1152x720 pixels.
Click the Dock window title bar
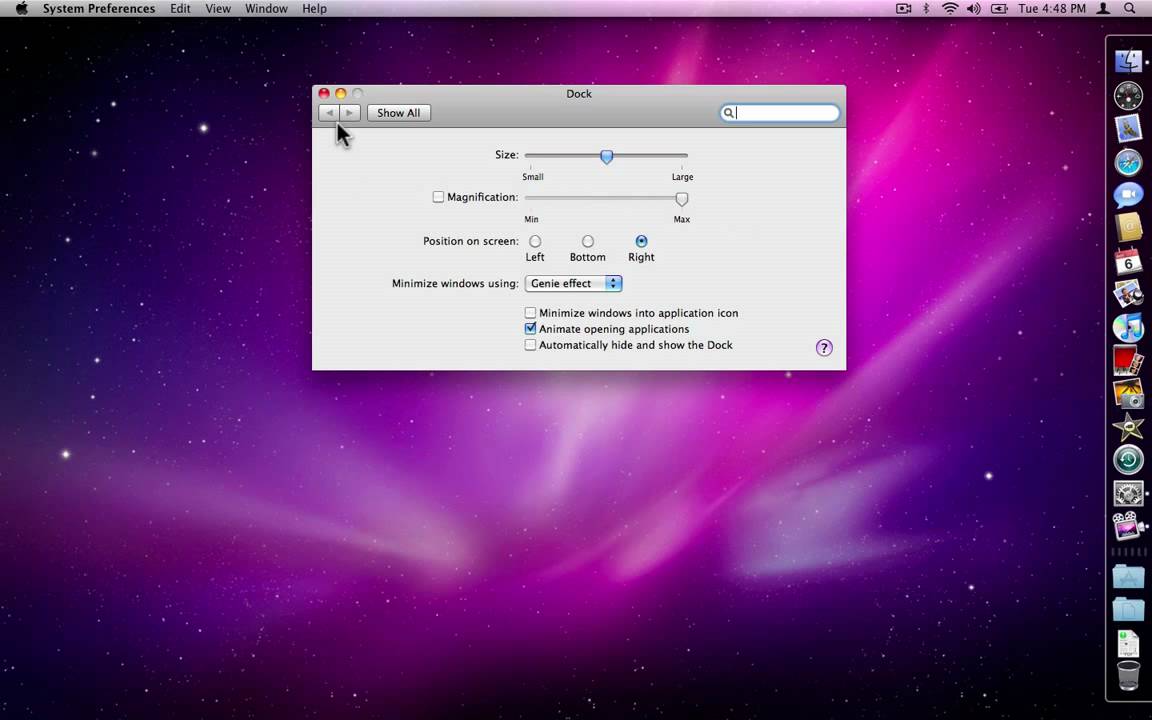point(579,93)
